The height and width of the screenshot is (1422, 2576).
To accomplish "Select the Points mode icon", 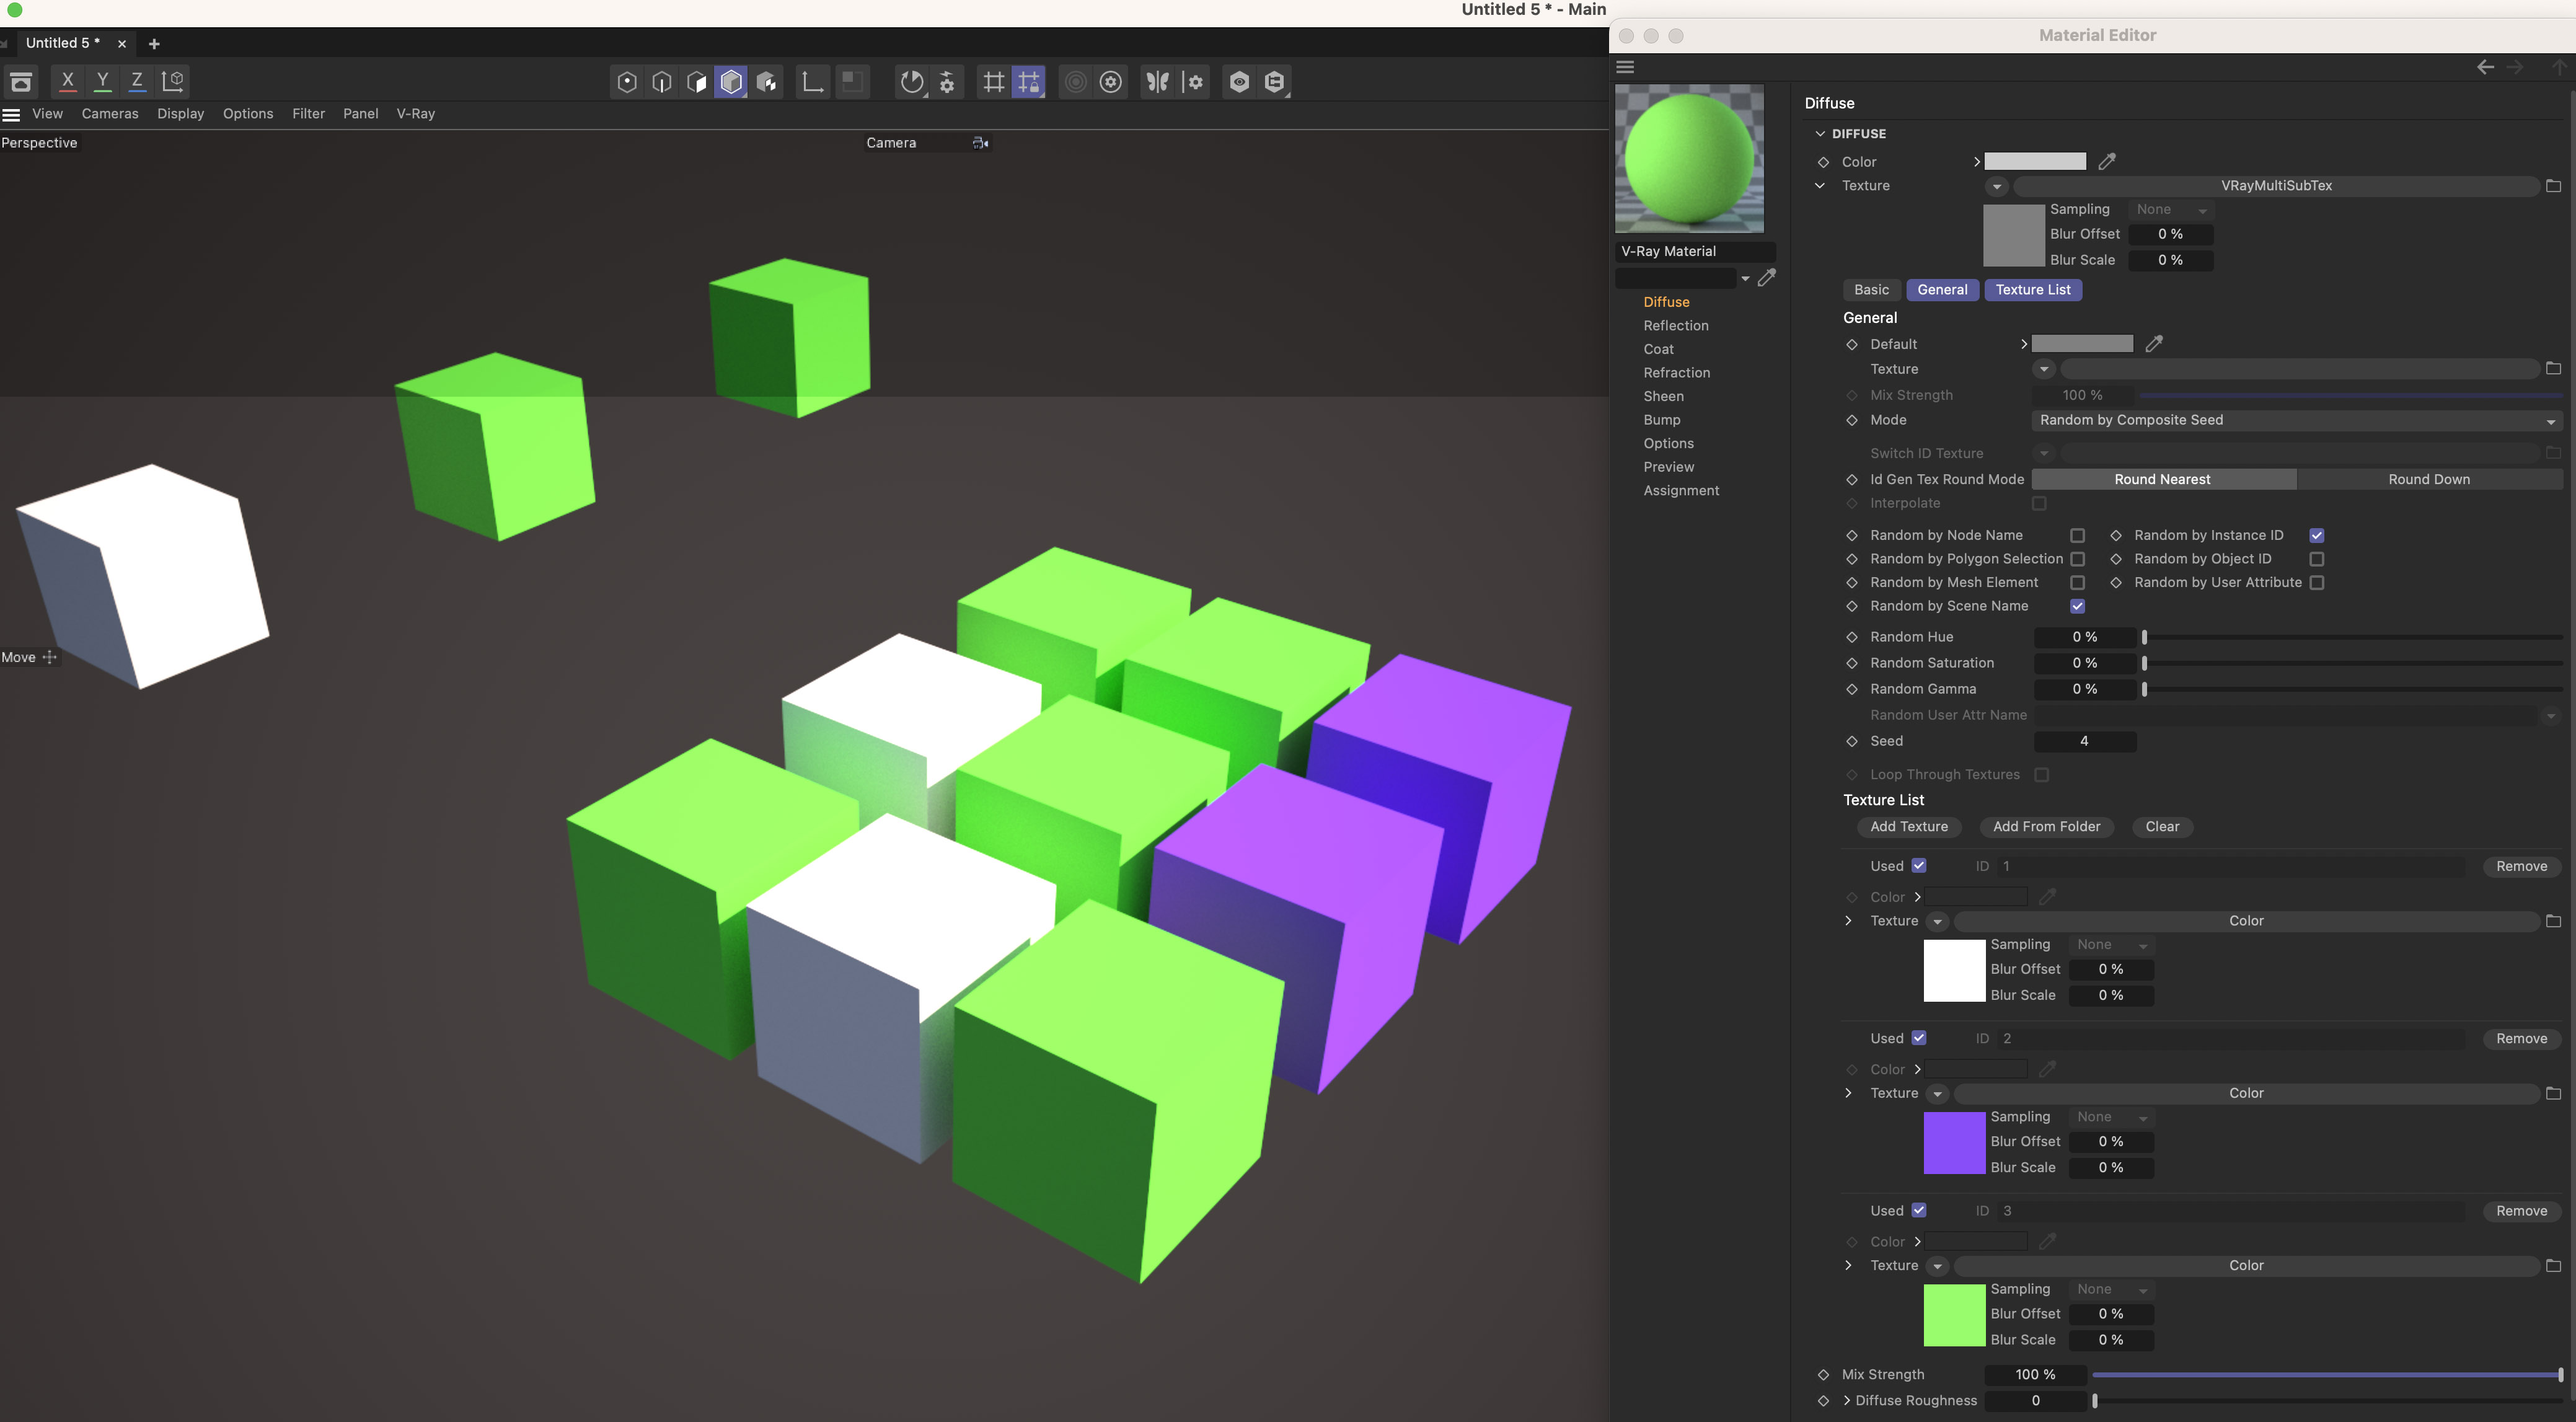I will click(627, 82).
